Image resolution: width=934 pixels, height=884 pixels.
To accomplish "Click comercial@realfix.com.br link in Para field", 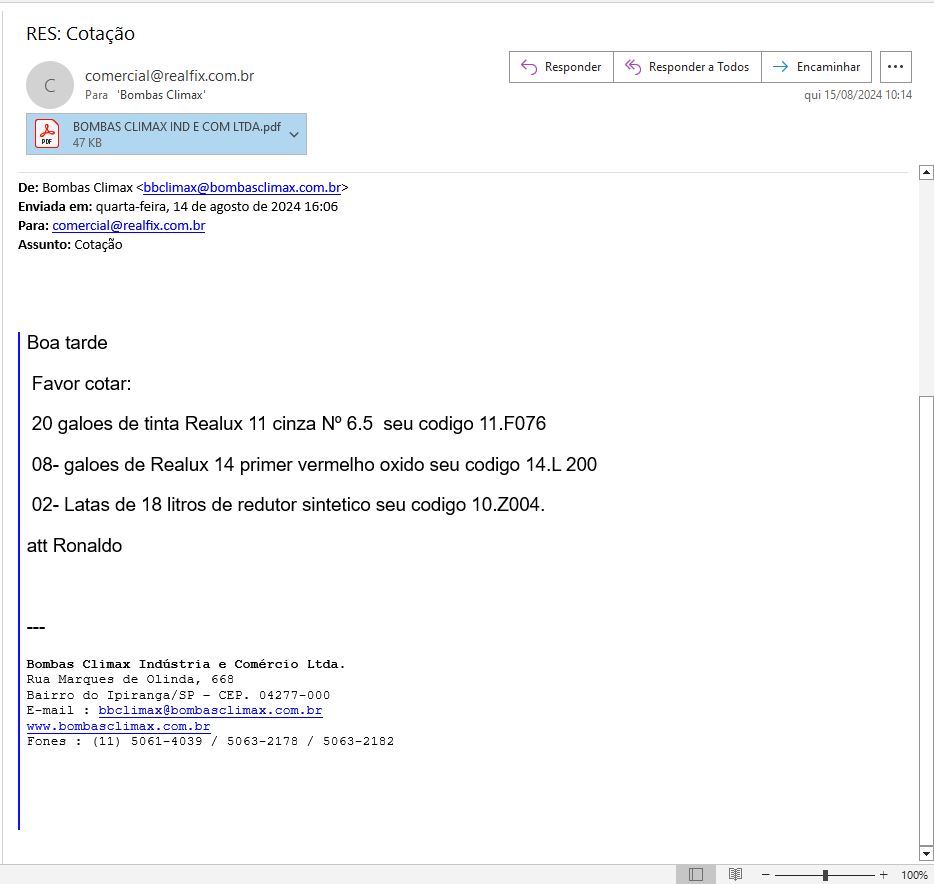I will [x=128, y=226].
